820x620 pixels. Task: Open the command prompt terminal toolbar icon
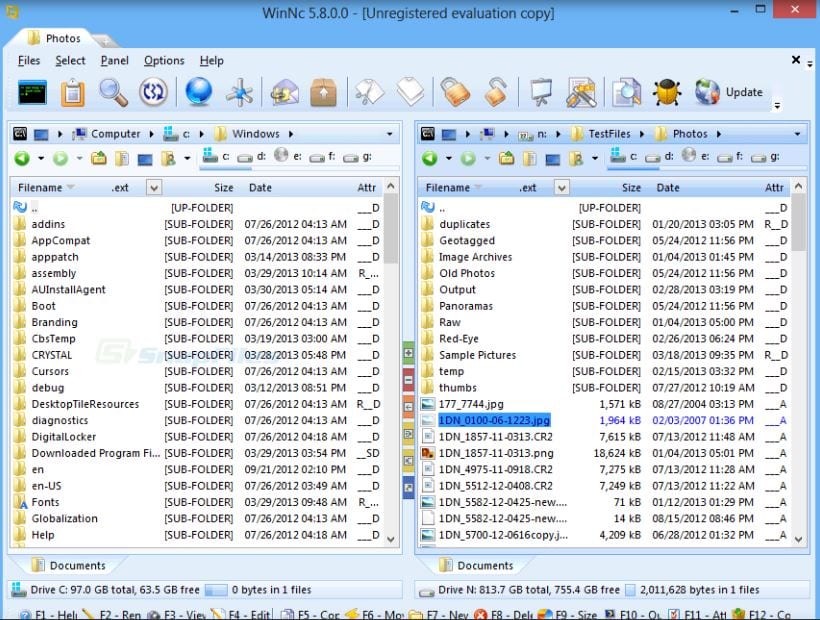tap(32, 93)
